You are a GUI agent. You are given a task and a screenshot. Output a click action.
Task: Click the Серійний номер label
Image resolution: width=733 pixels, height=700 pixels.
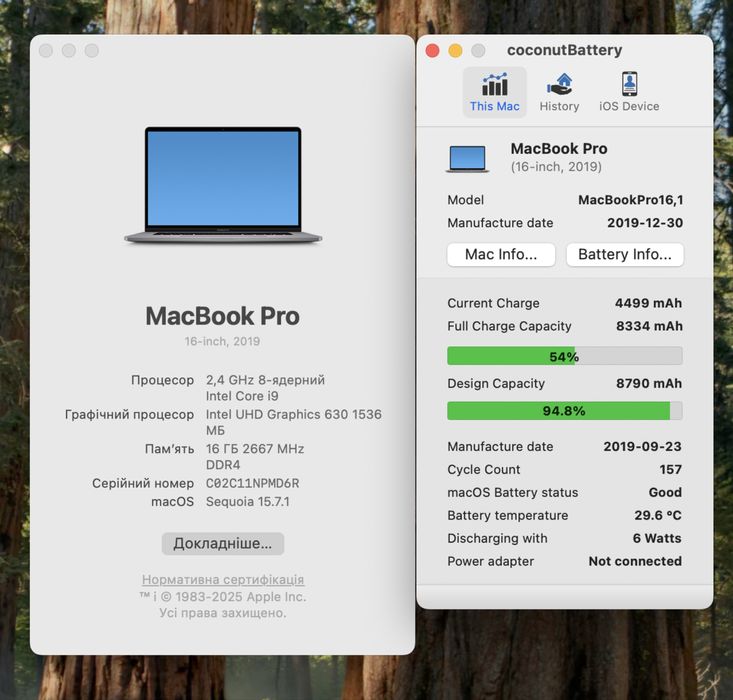(x=143, y=483)
